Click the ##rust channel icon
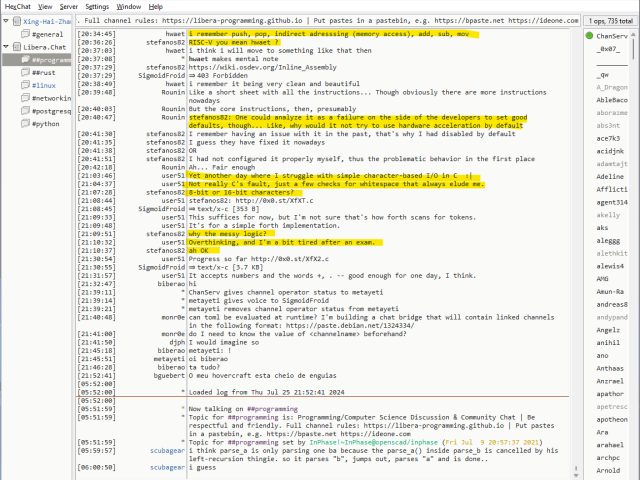 [24, 73]
